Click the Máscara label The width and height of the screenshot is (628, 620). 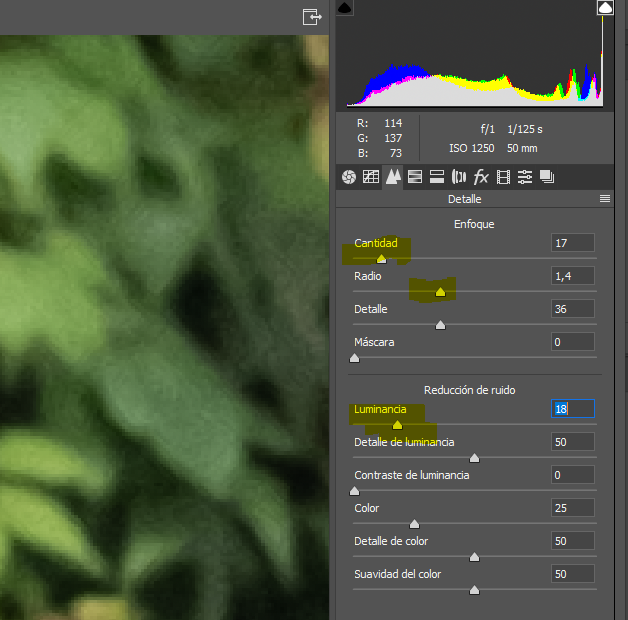374,342
